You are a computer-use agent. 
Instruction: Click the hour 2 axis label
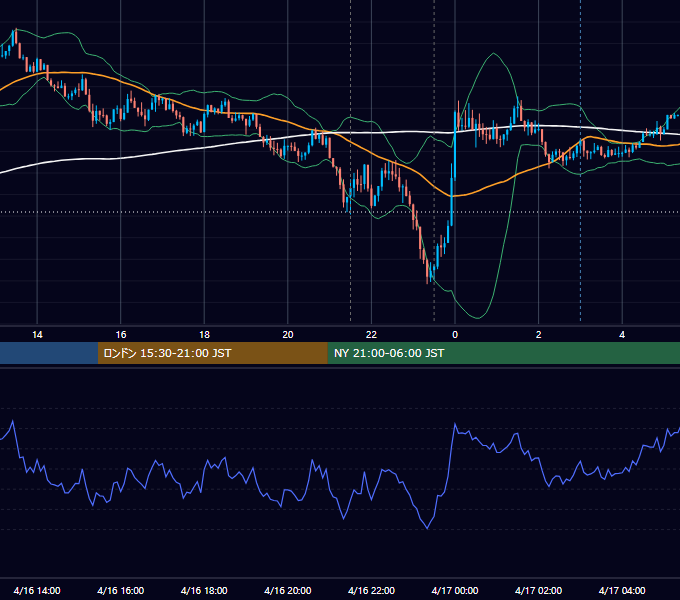(539, 335)
